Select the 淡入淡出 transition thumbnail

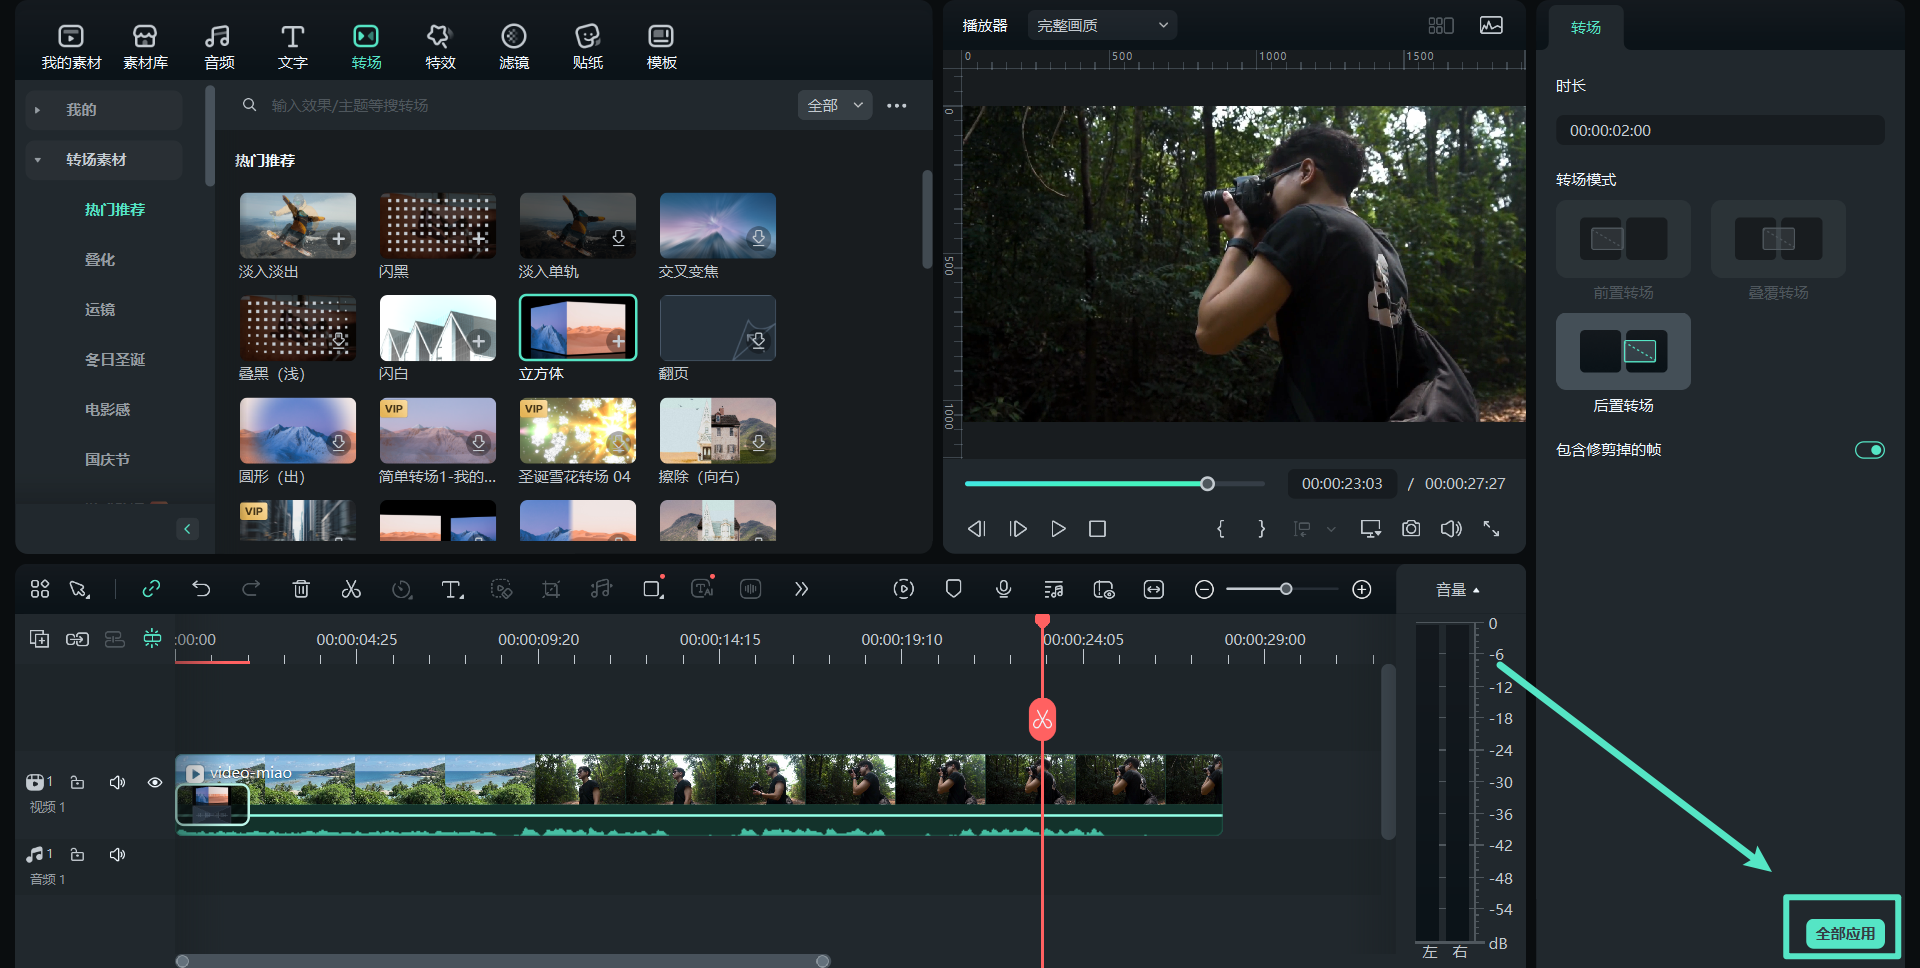(298, 225)
